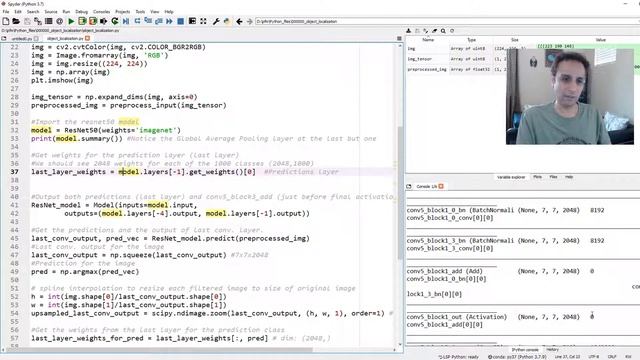This screenshot has width=640, height=360.
Task: Open the File menu
Action: pos(6,12)
